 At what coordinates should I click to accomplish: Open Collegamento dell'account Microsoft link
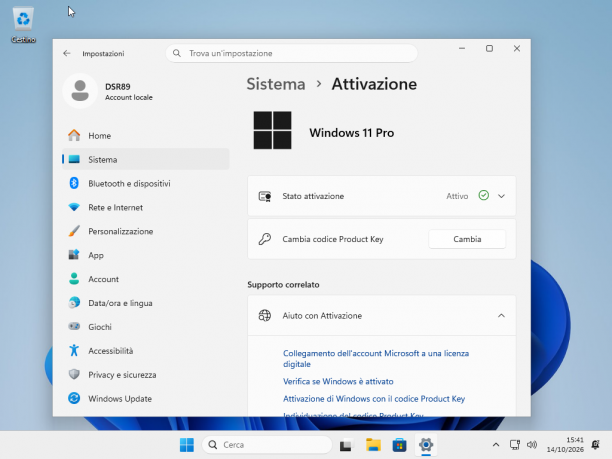pyautogui.click(x=376, y=358)
